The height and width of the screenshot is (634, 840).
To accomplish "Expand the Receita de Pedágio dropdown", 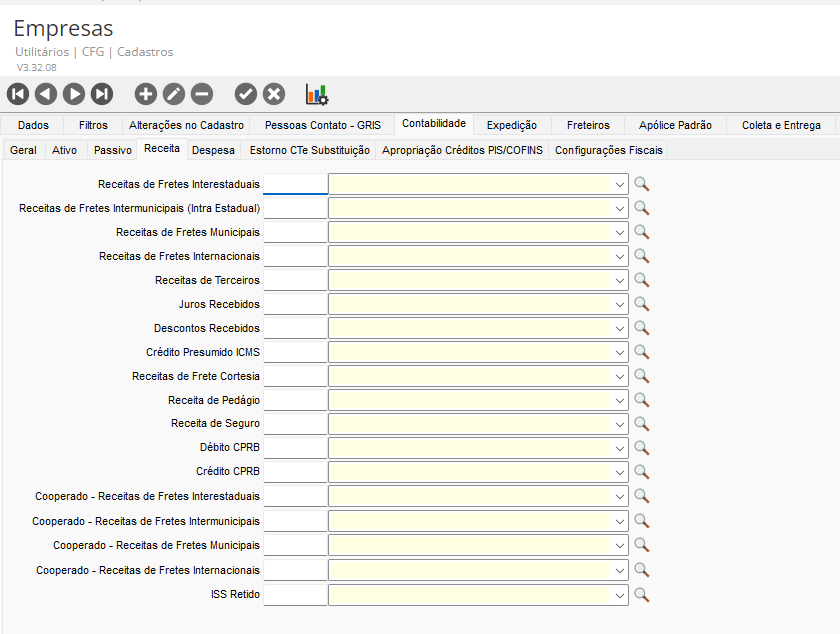I will point(620,400).
